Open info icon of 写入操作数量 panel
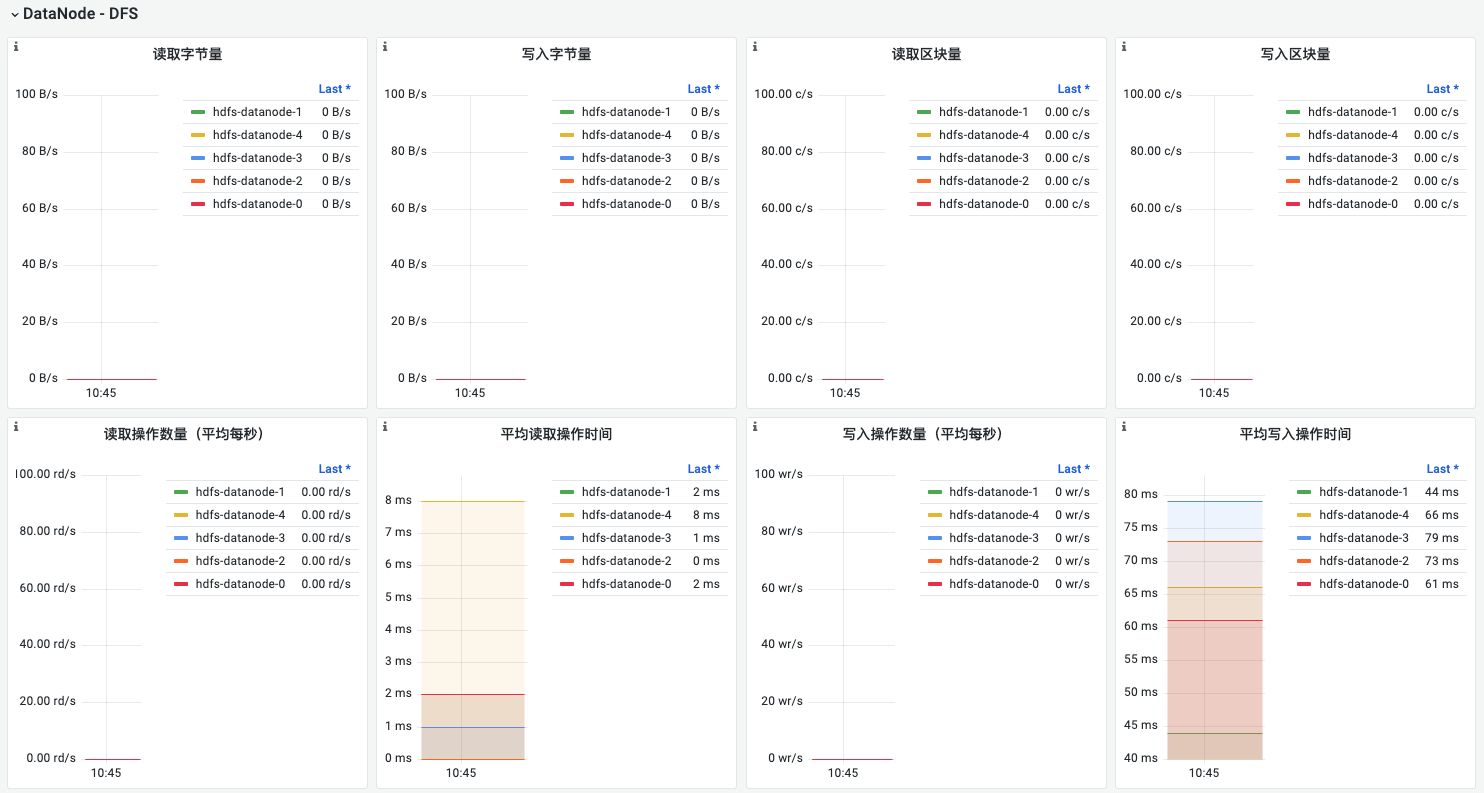 click(755, 427)
